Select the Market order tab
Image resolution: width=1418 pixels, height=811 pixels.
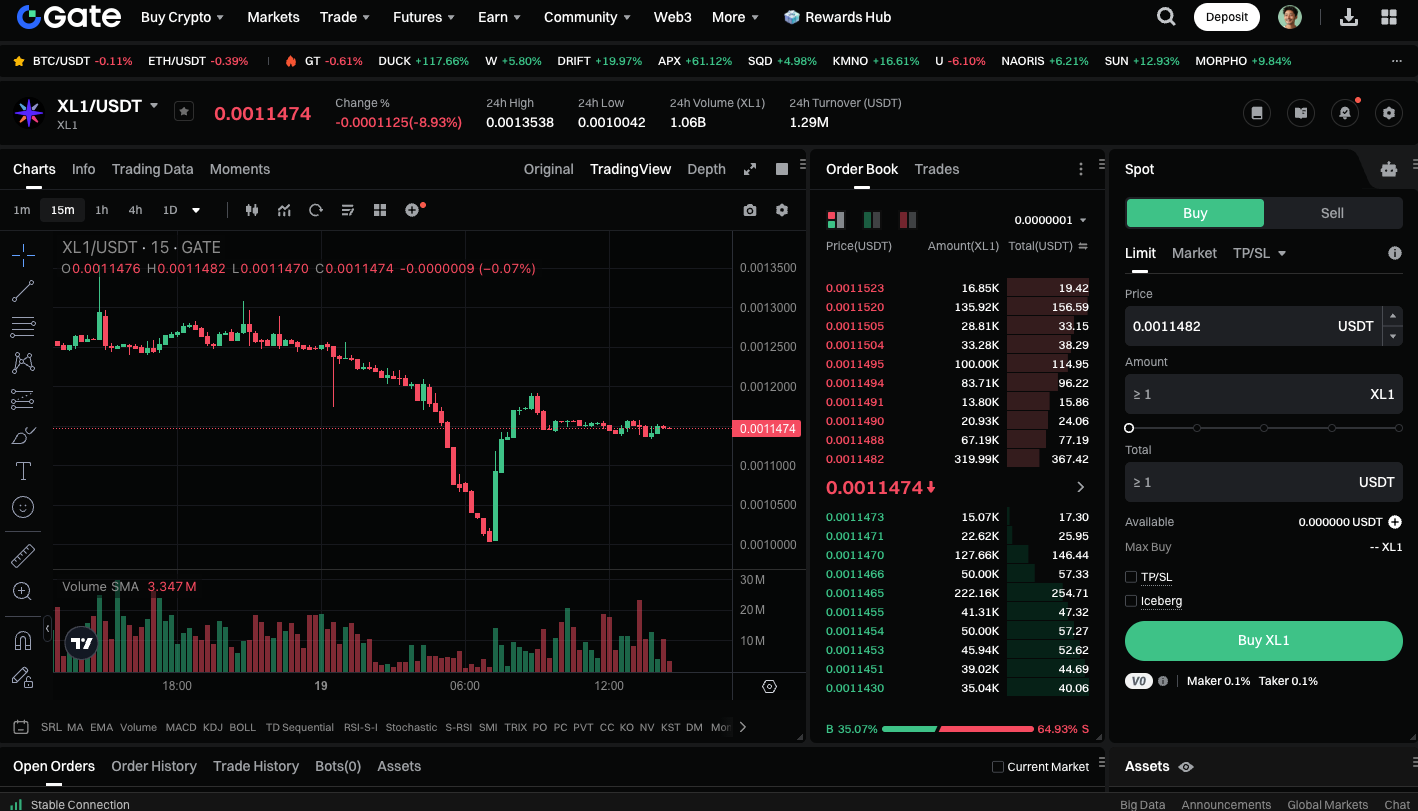click(1194, 253)
